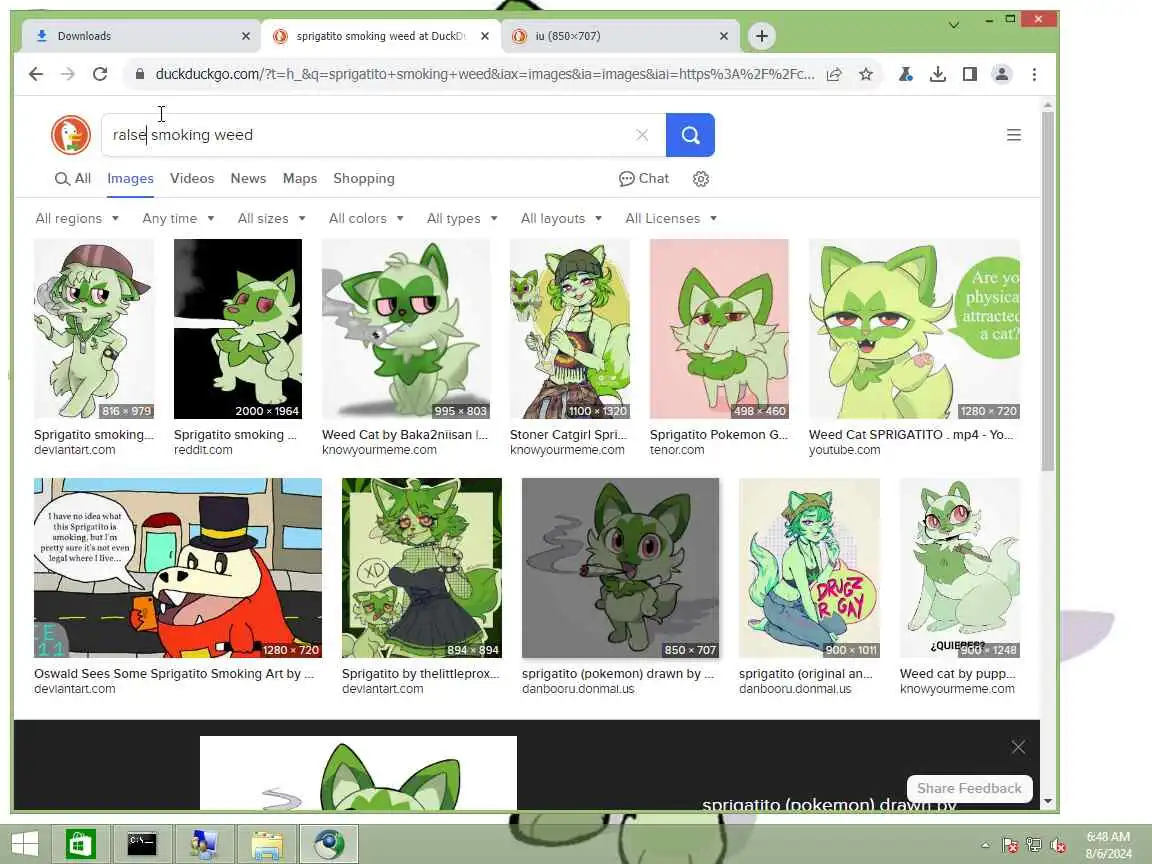The height and width of the screenshot is (864, 1152).
Task: Click the 'Weed cat by pupp...' title link
Action: tap(957, 674)
